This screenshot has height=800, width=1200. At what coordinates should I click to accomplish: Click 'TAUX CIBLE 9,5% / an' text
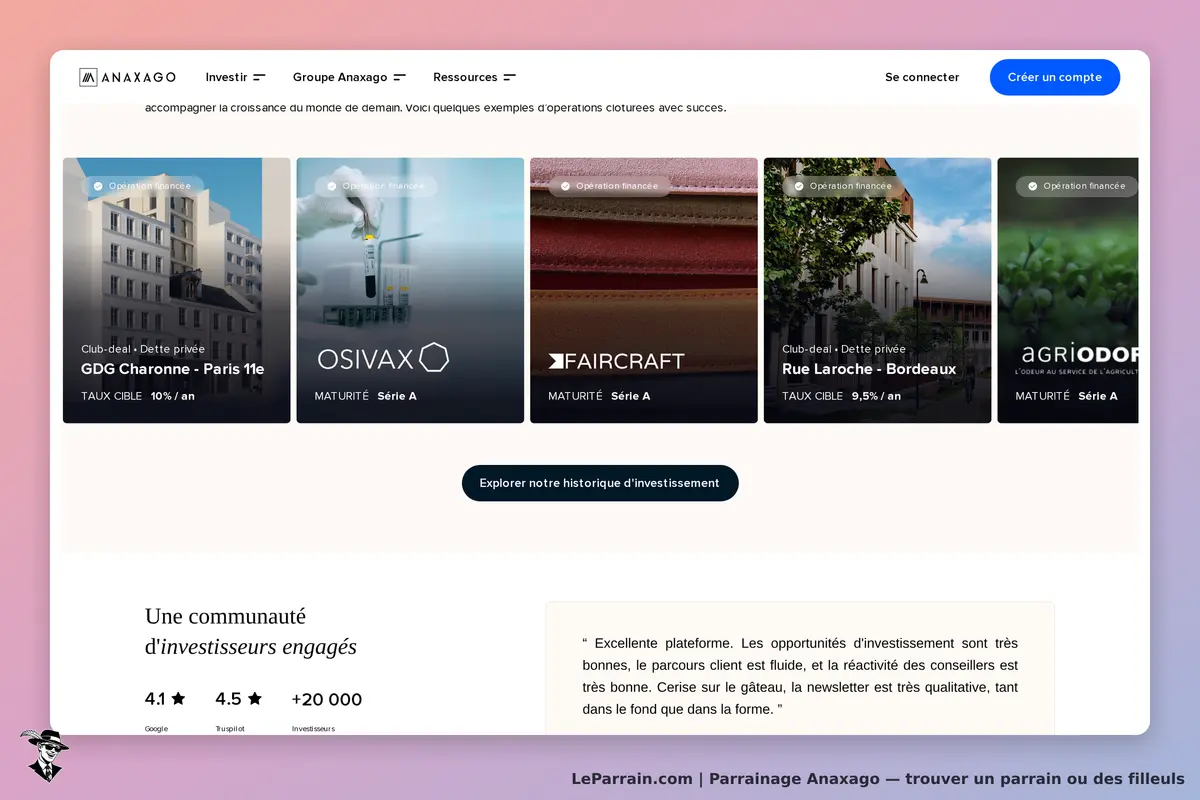[x=841, y=396]
